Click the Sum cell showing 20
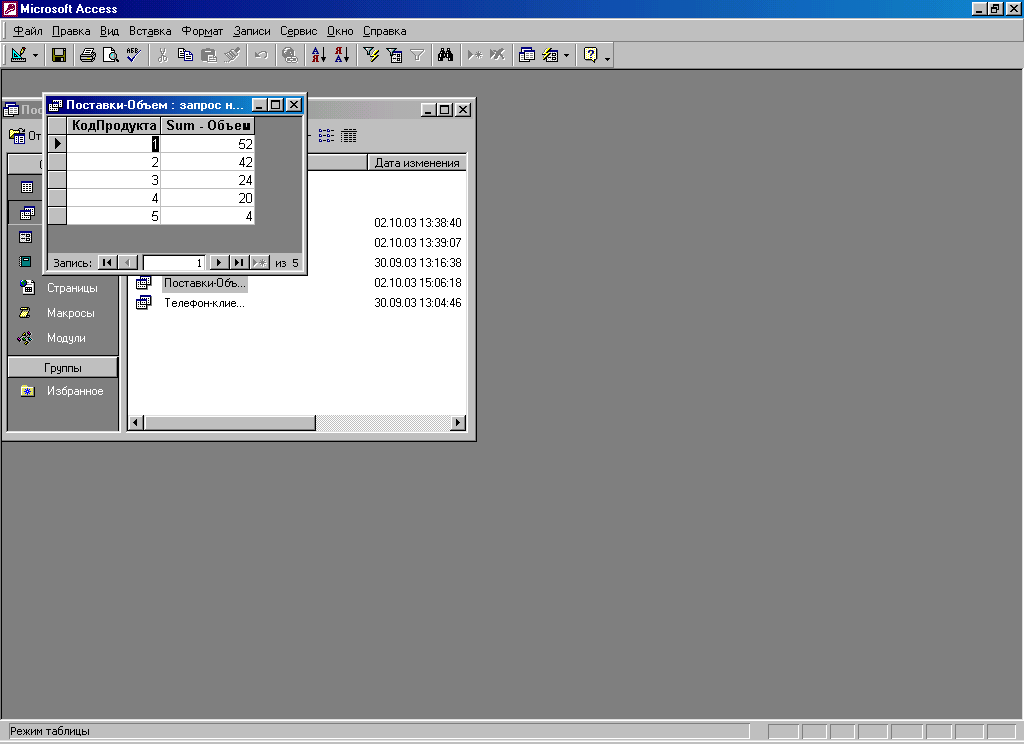Image resolution: width=1024 pixels, height=744 pixels. click(208, 198)
